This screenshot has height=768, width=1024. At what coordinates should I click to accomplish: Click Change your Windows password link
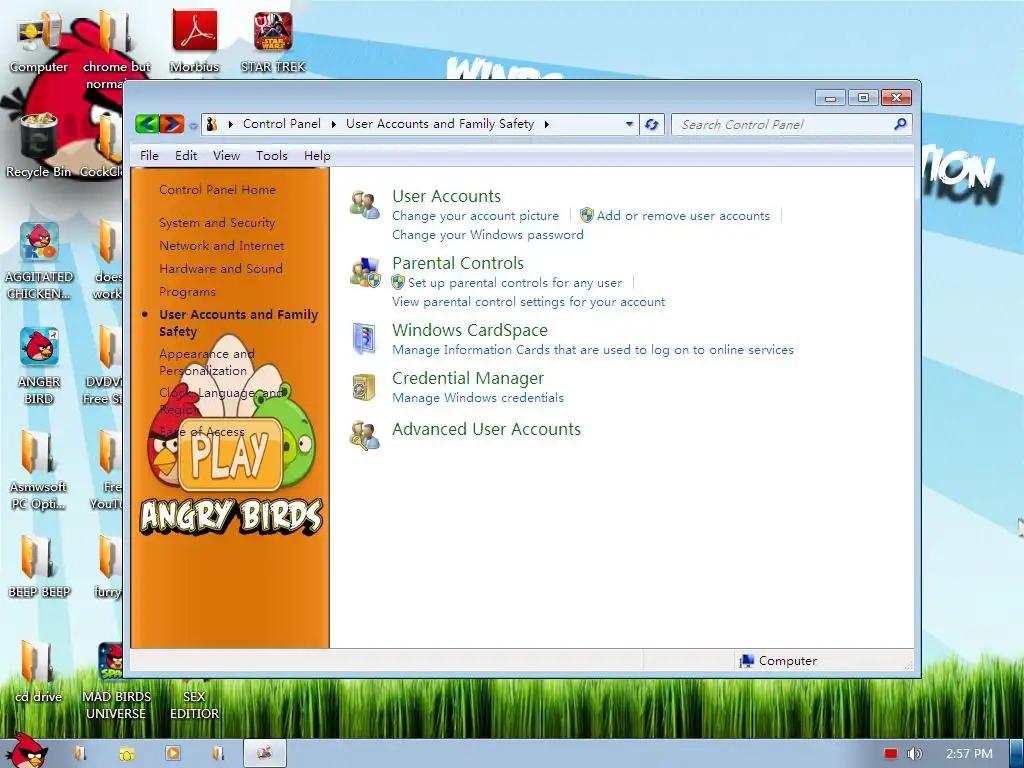coord(488,234)
